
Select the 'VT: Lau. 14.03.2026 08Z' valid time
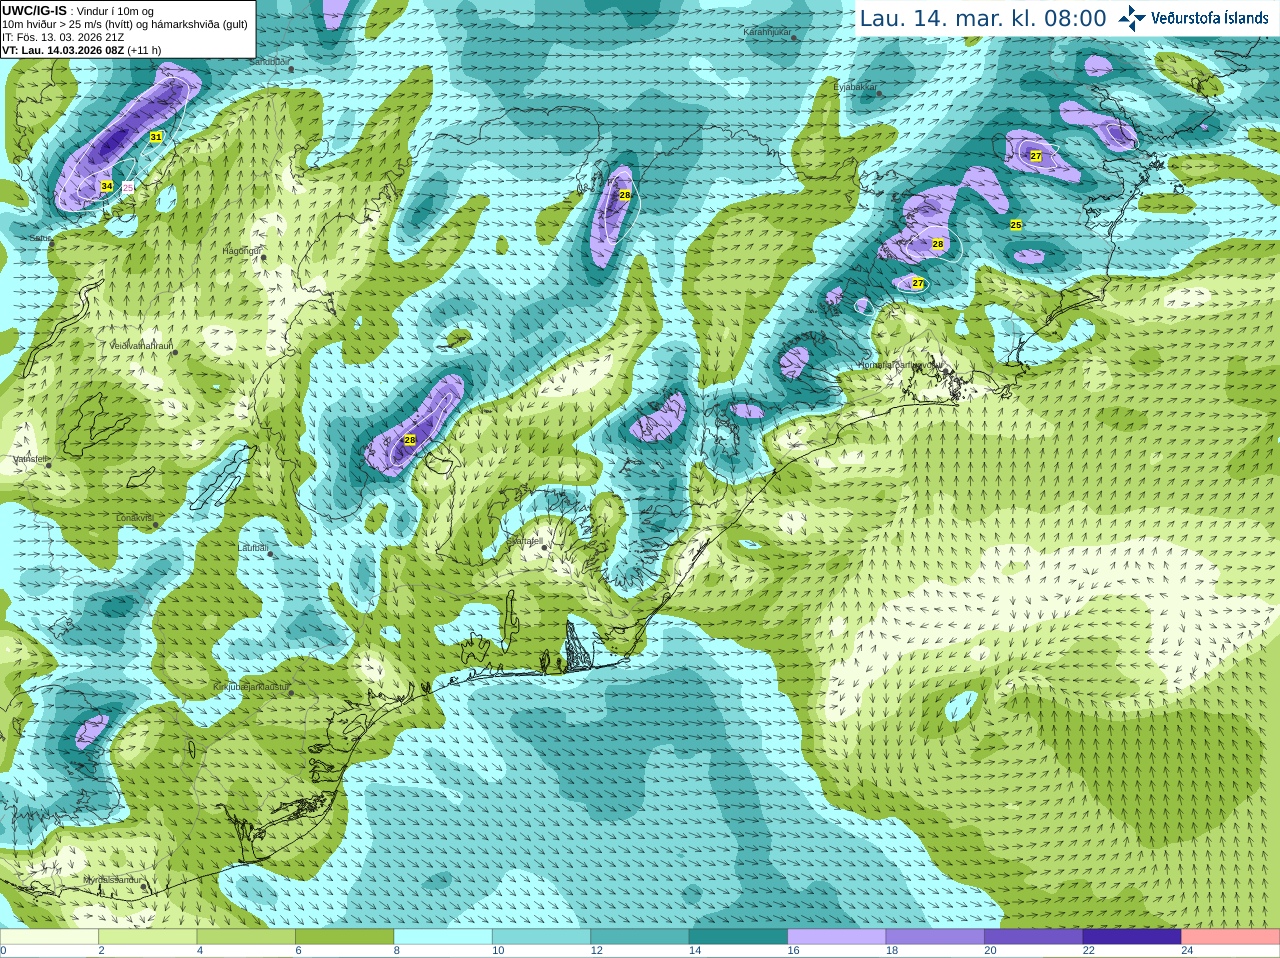pyautogui.click(x=63, y=50)
